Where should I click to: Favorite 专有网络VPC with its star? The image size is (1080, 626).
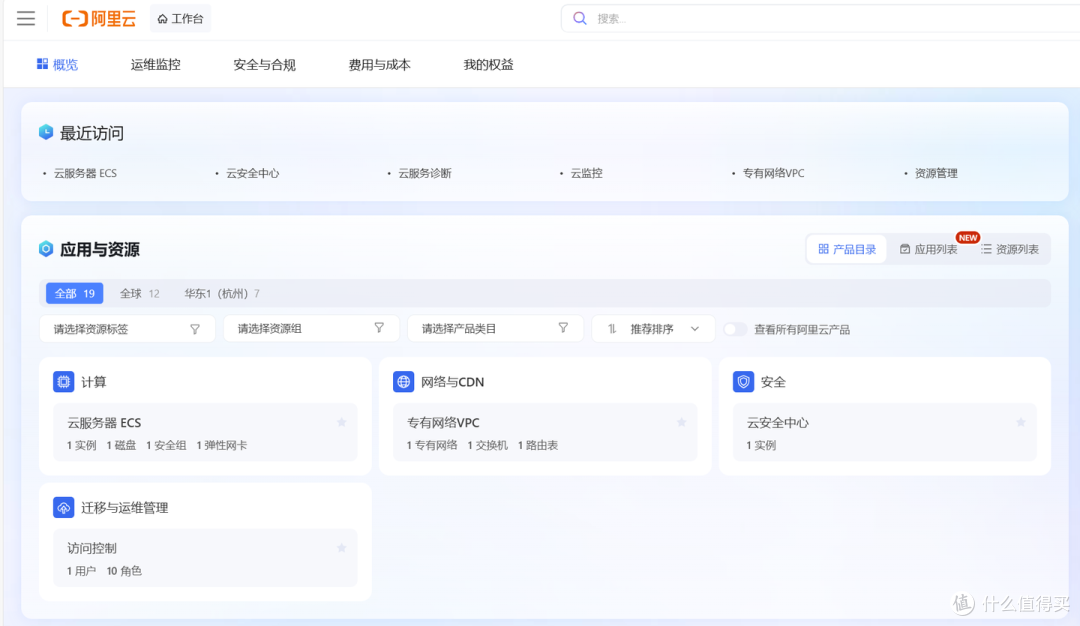681,422
